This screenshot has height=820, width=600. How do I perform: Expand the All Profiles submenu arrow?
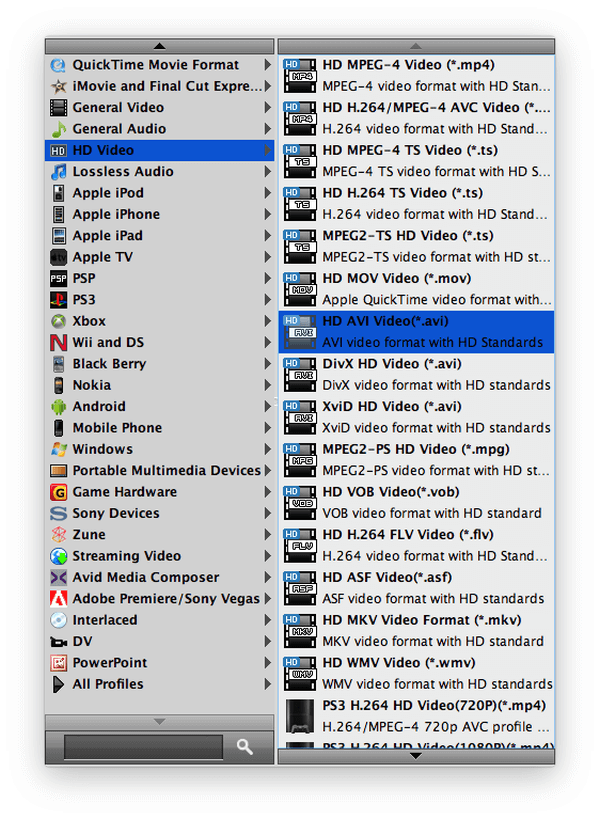[x=267, y=685]
